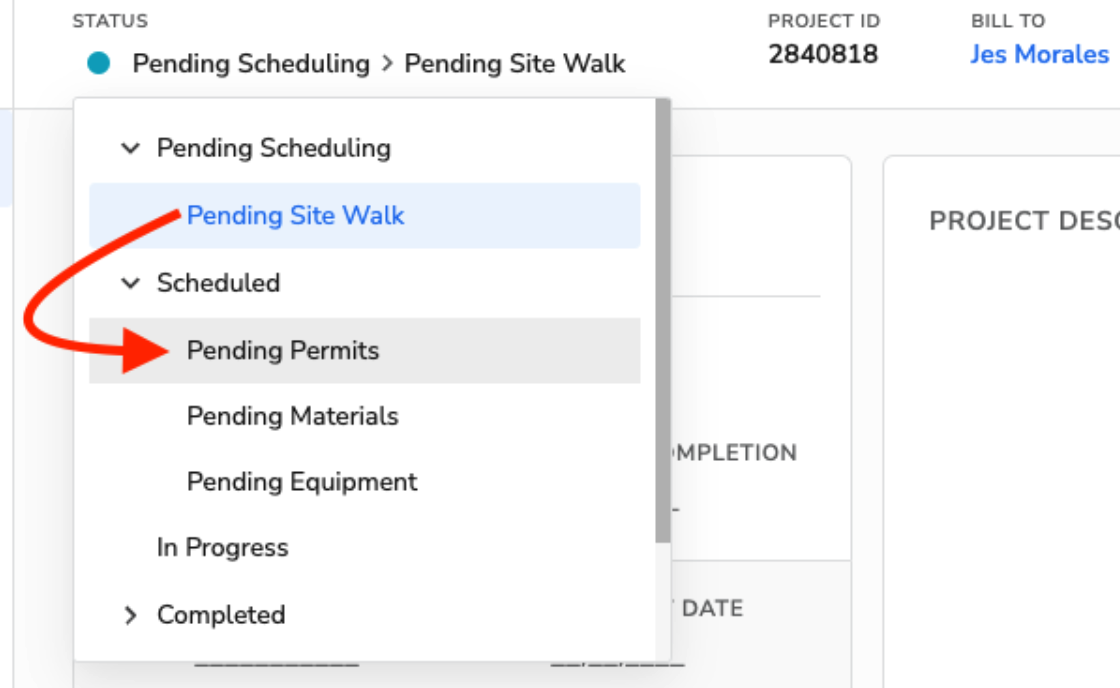Select Pending Materials status option
1120x688 pixels.
(364, 417)
